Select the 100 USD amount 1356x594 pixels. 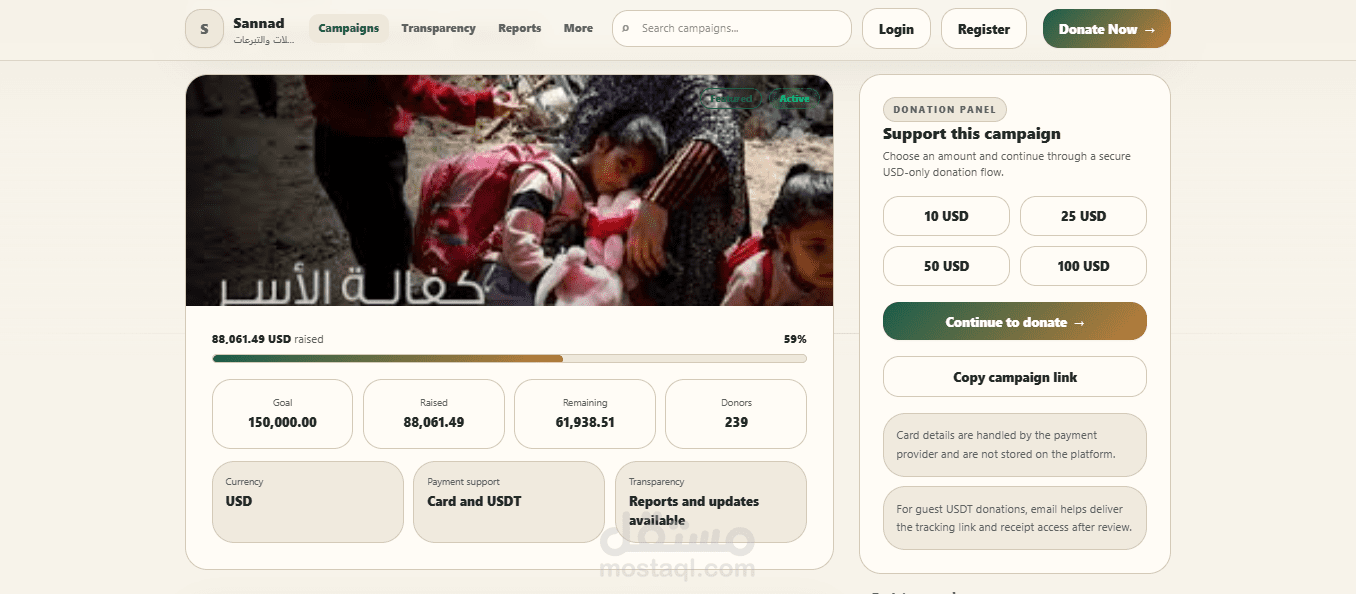(1083, 266)
